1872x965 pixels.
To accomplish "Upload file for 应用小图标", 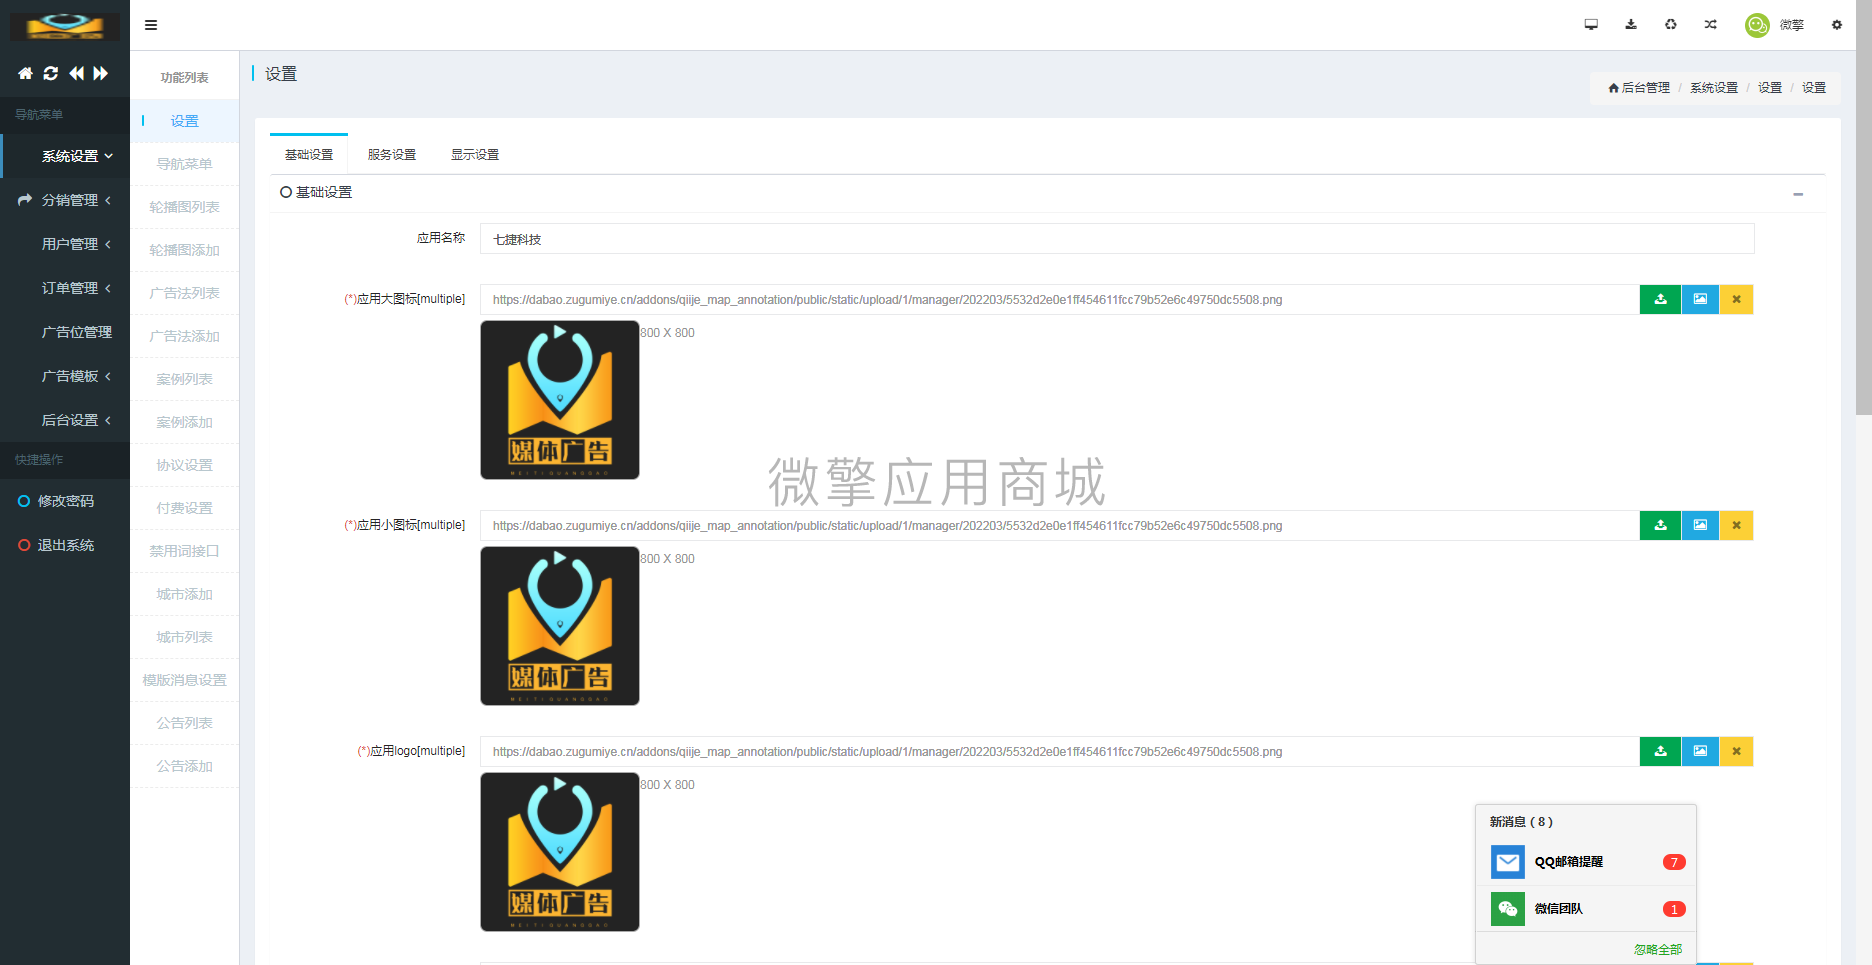I will click(1660, 525).
